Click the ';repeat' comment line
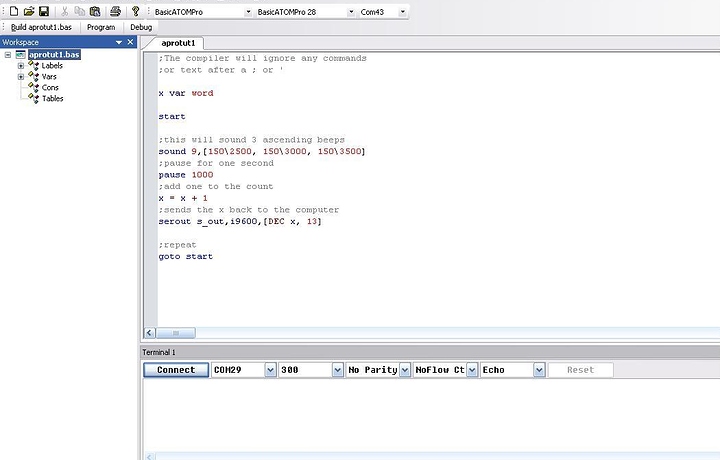This screenshot has width=720, height=460. 177,245
